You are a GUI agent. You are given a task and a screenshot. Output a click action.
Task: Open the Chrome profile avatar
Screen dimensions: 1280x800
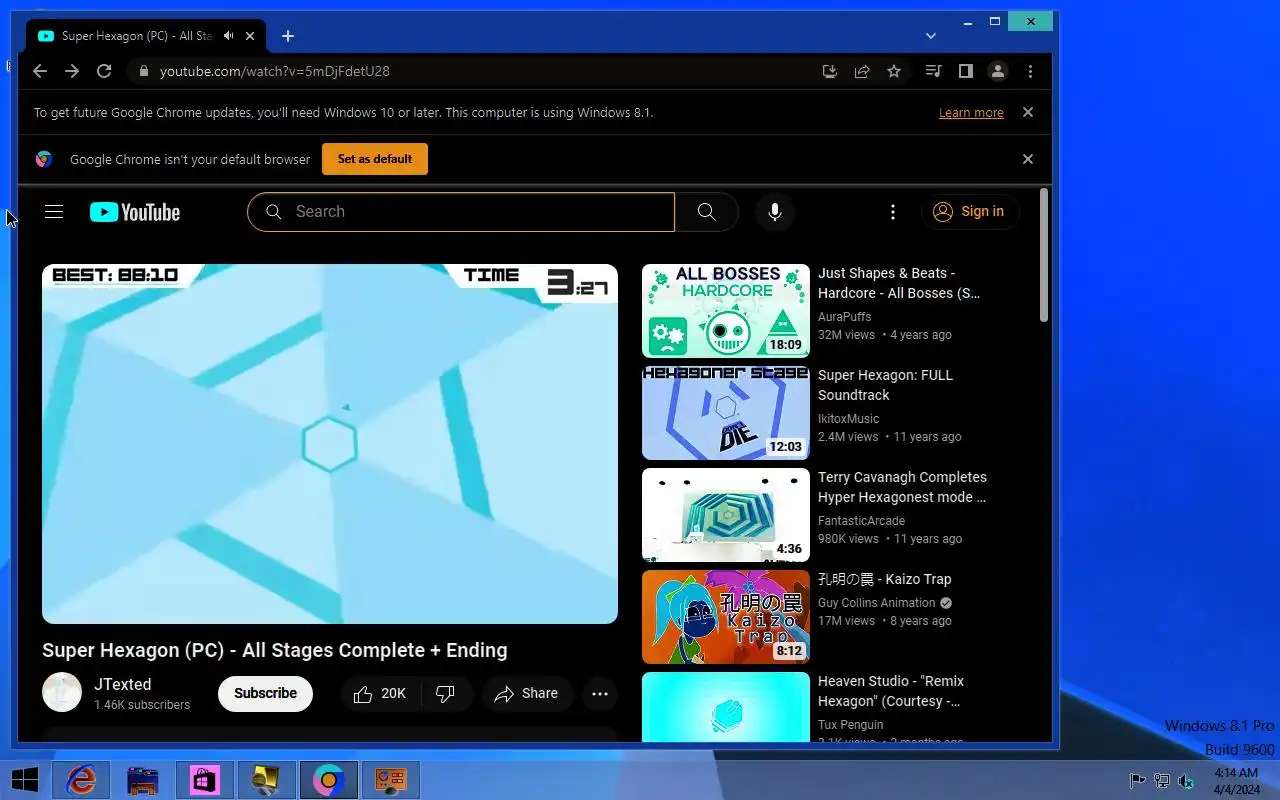(997, 71)
